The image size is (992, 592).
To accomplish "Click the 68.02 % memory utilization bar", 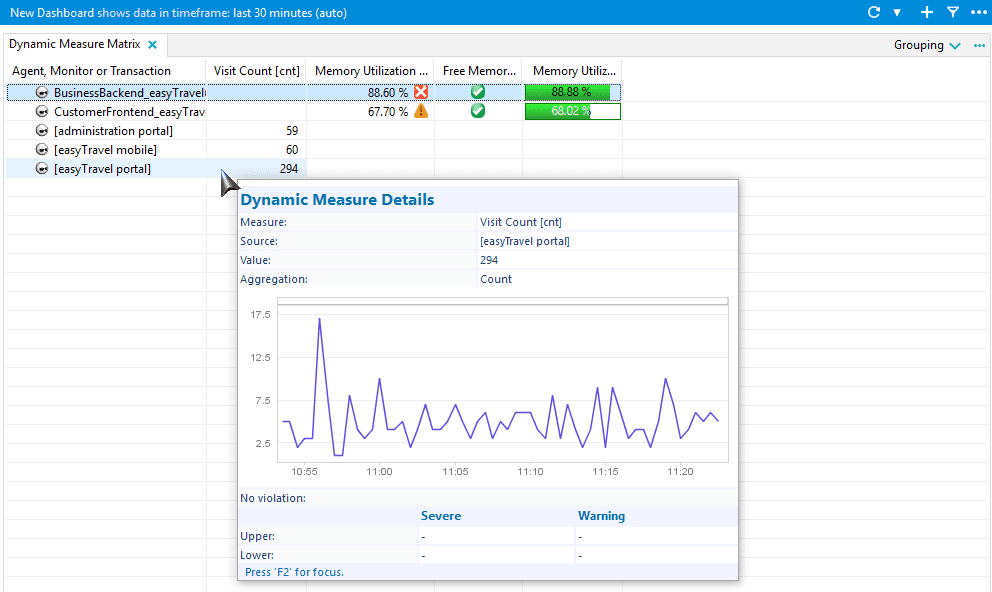I will pyautogui.click(x=573, y=111).
